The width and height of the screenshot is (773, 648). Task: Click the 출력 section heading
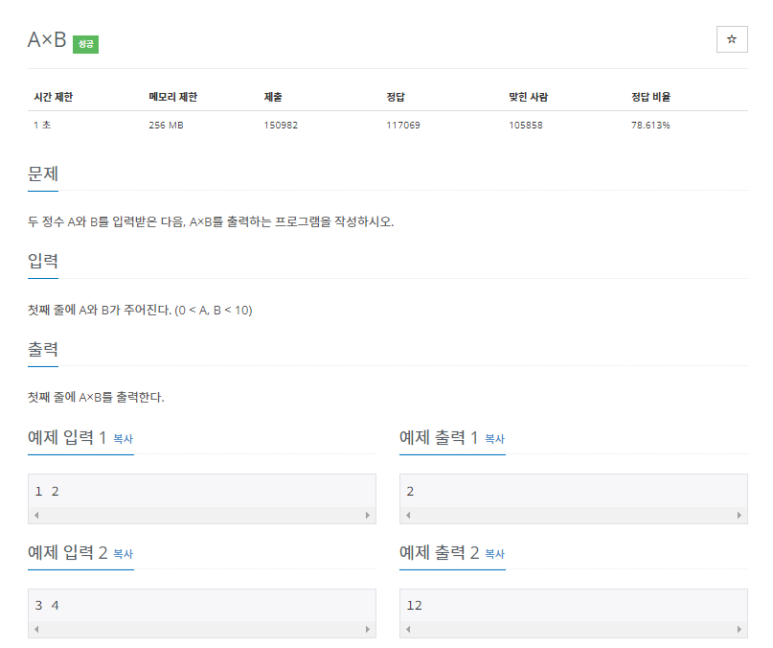43,349
